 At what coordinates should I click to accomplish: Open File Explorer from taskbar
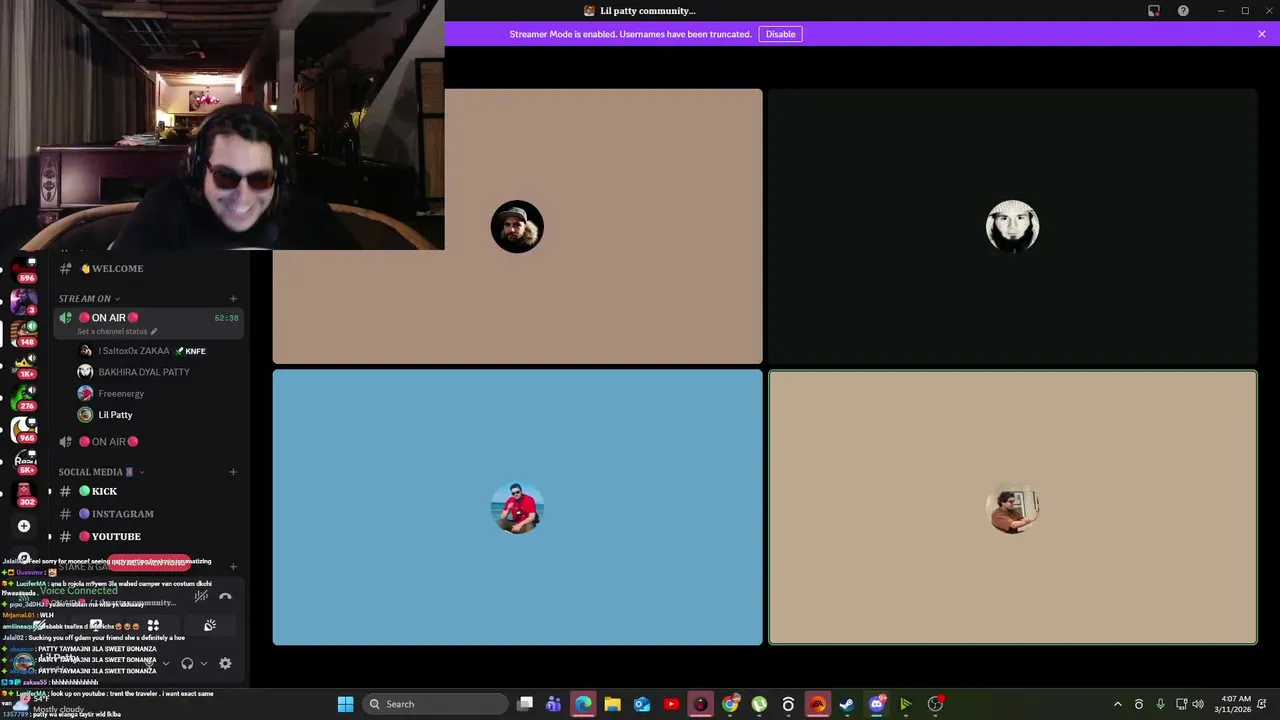click(612, 704)
